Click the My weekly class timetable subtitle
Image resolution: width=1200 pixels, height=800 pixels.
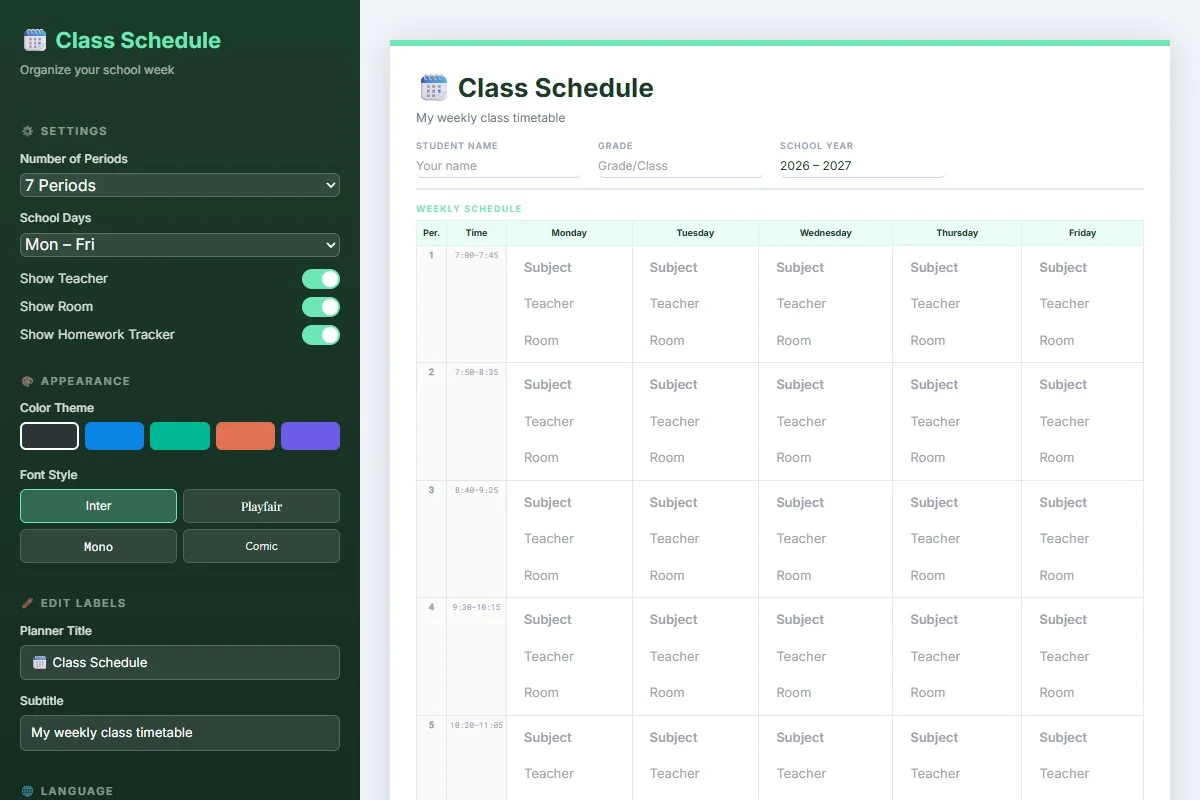491,118
